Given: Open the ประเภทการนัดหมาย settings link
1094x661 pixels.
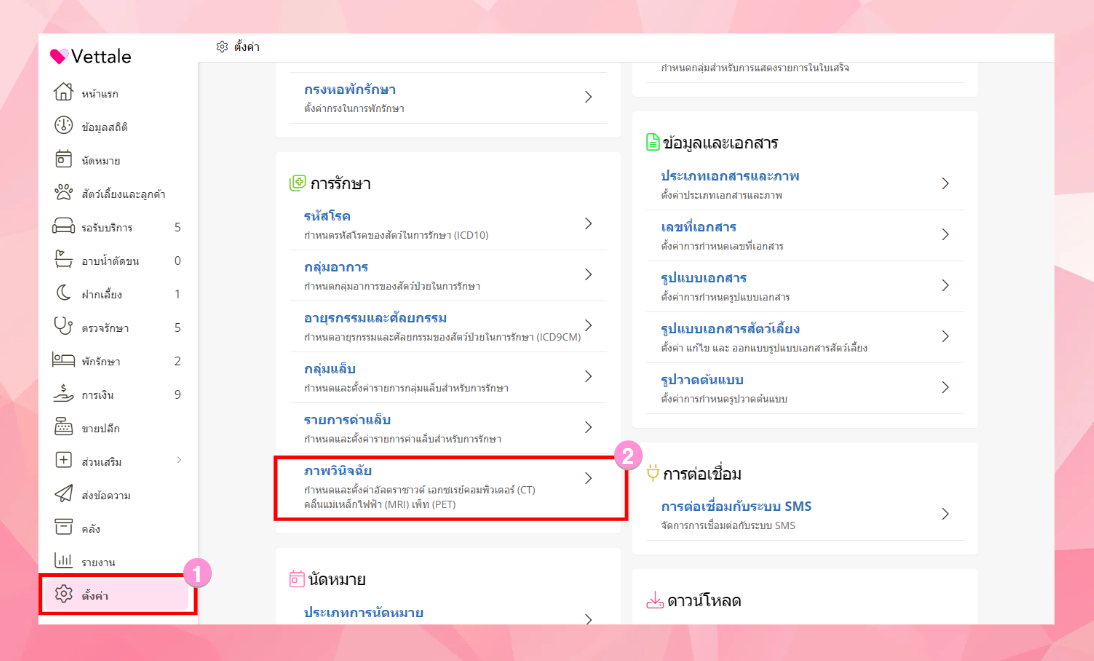Looking at the screenshot, I should click(364, 612).
